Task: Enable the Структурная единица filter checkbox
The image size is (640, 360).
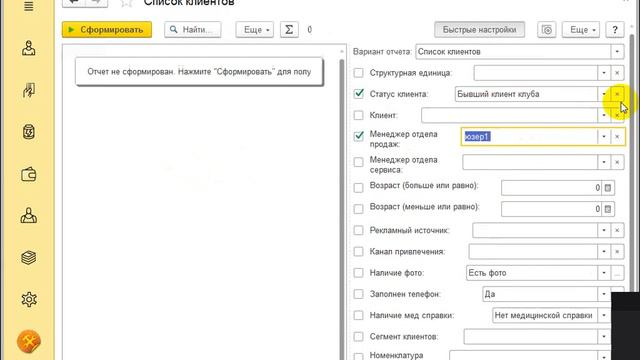Action: [358, 73]
